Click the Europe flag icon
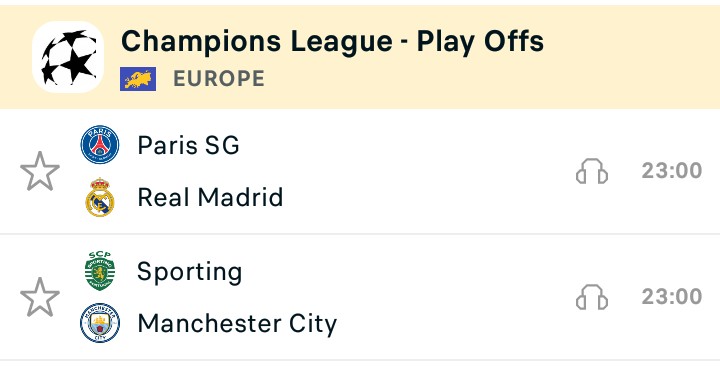Viewport: 720px width, 369px height. point(138,79)
